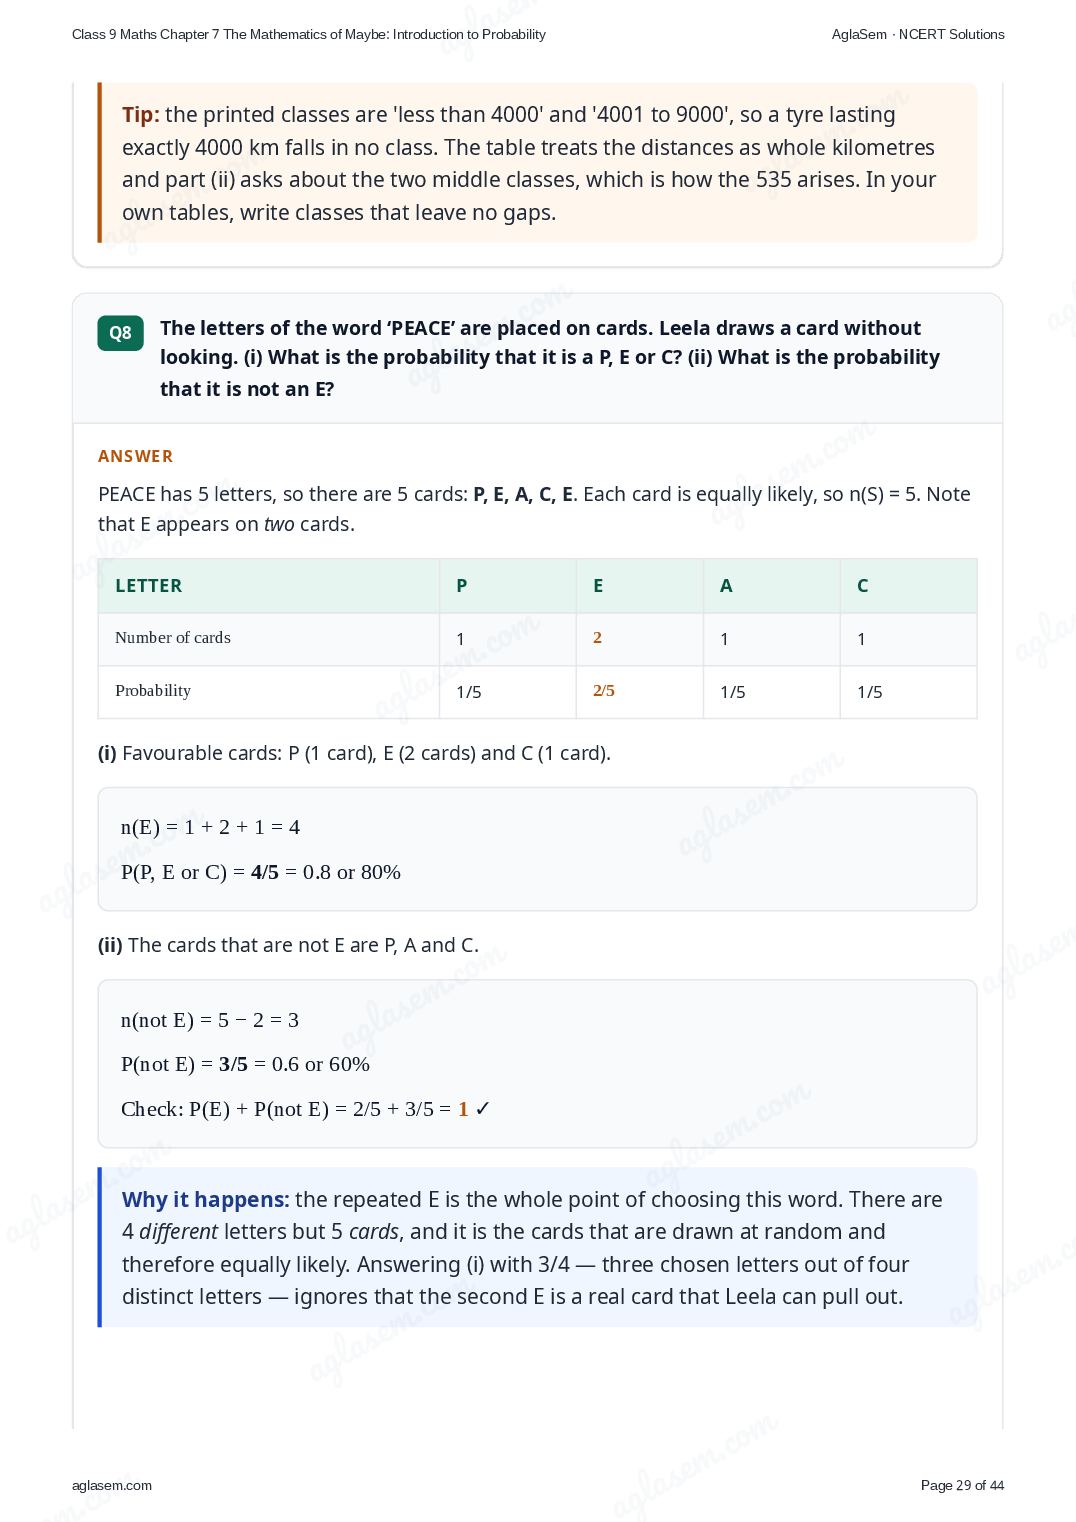Viewport: 1076px width, 1522px height.
Task: Click the Number of cards row label
Action: pos(173,638)
